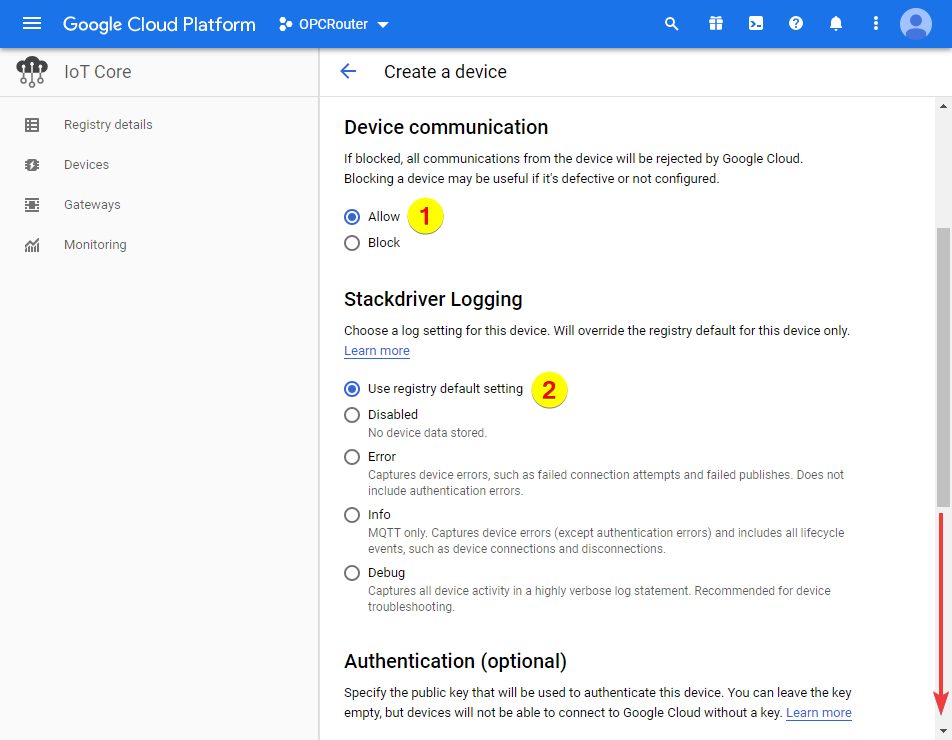Image resolution: width=952 pixels, height=740 pixels.
Task: Click the back arrow on Create a device
Action: pyautogui.click(x=347, y=71)
